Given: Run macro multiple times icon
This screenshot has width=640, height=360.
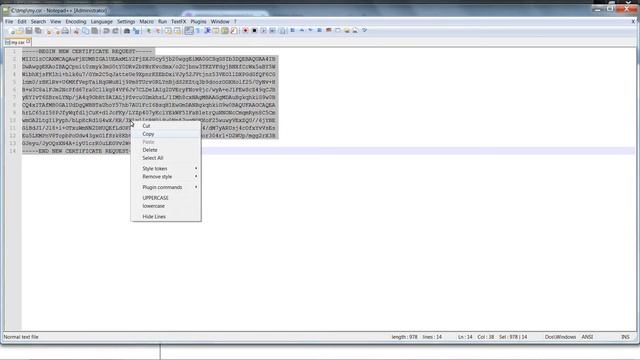Looking at the screenshot, I should click(272, 31).
